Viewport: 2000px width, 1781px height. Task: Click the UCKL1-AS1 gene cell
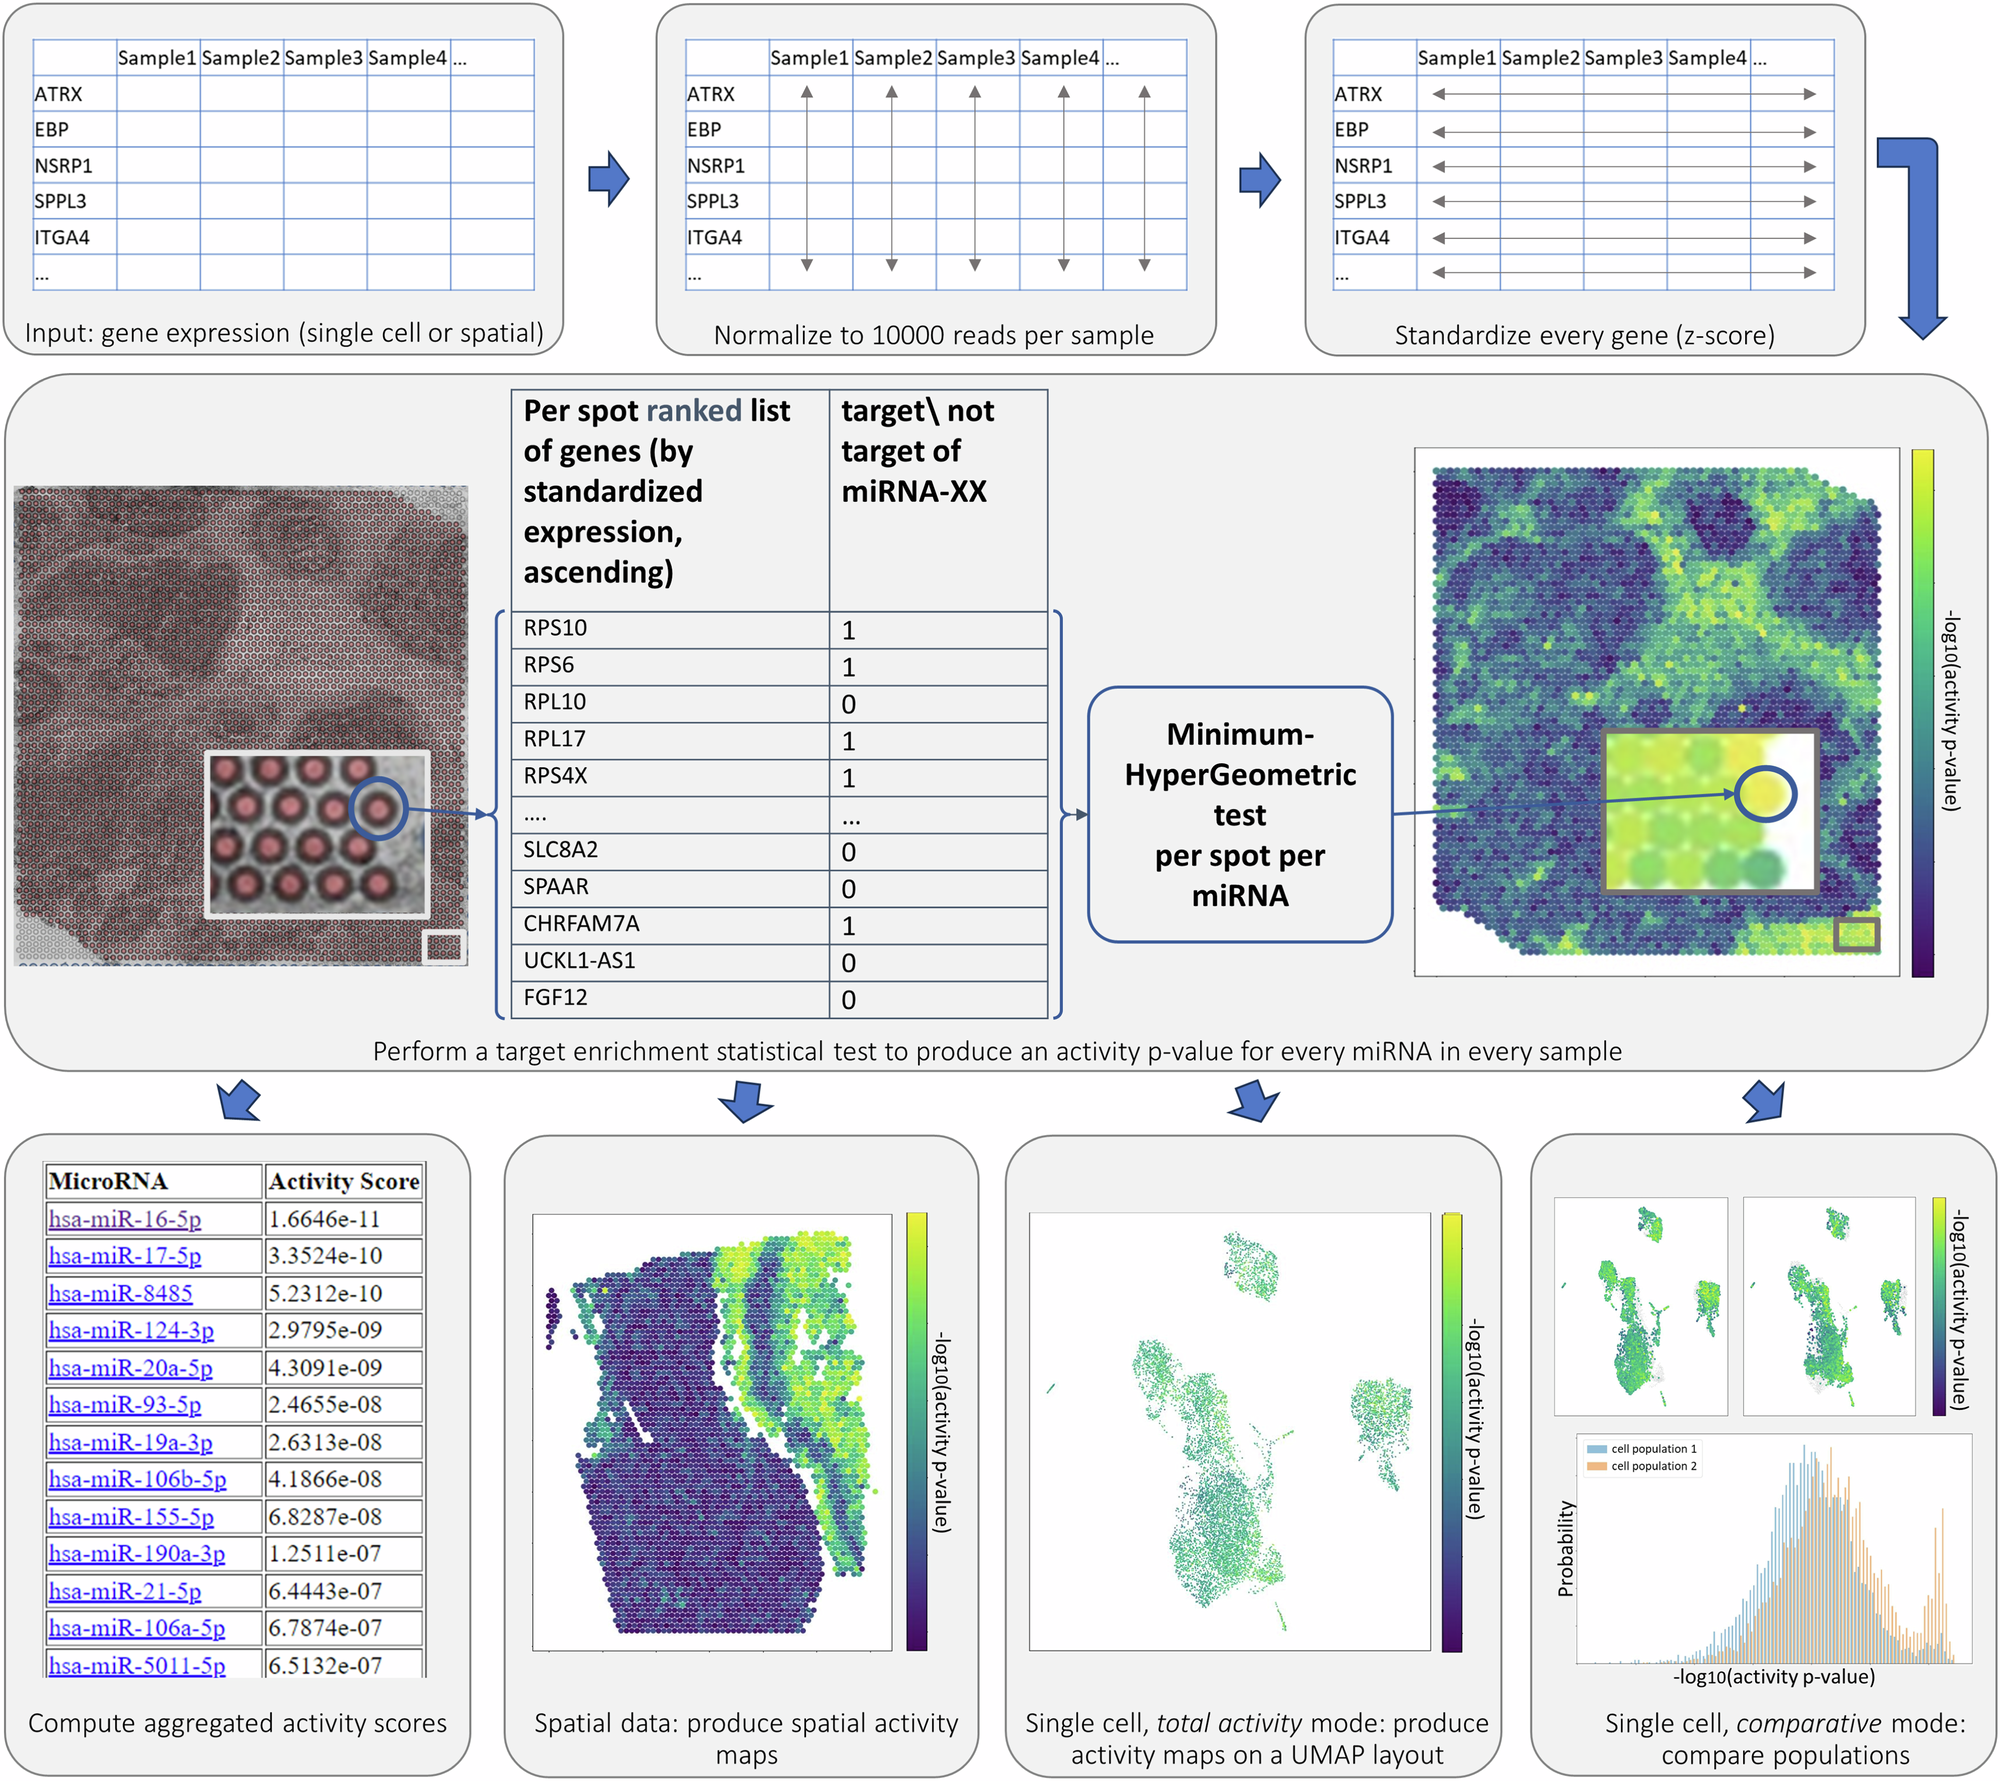click(x=670, y=963)
